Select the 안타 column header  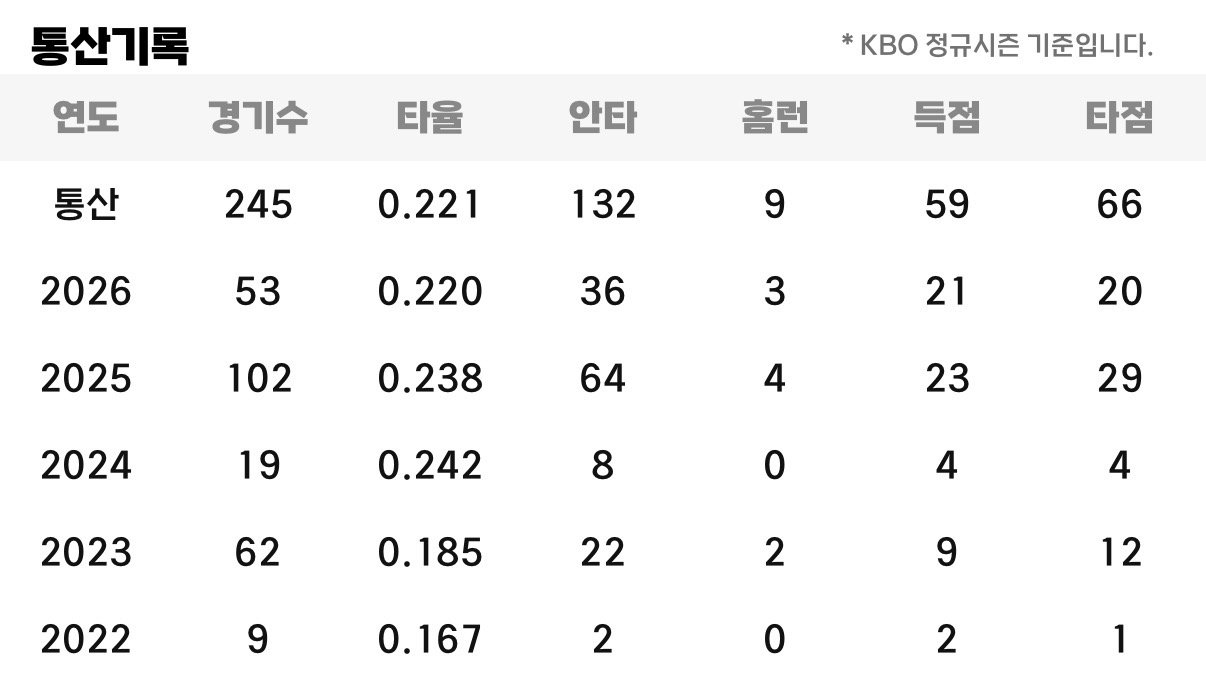pyautogui.click(x=602, y=118)
